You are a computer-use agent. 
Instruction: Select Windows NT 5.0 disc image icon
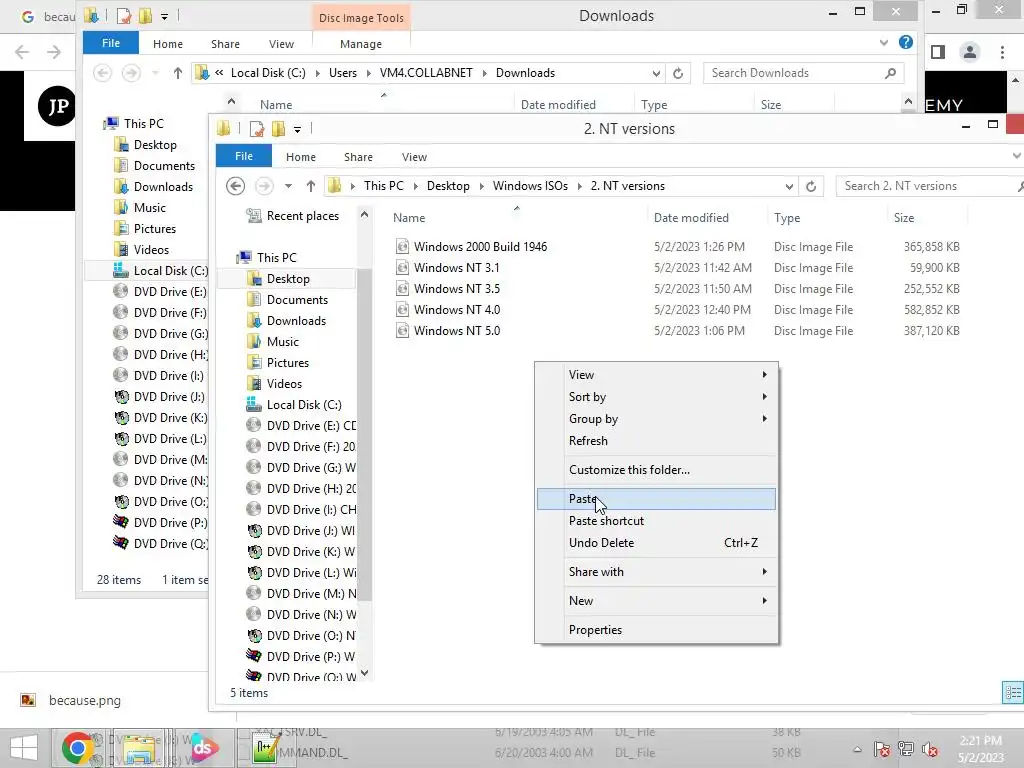tap(403, 330)
